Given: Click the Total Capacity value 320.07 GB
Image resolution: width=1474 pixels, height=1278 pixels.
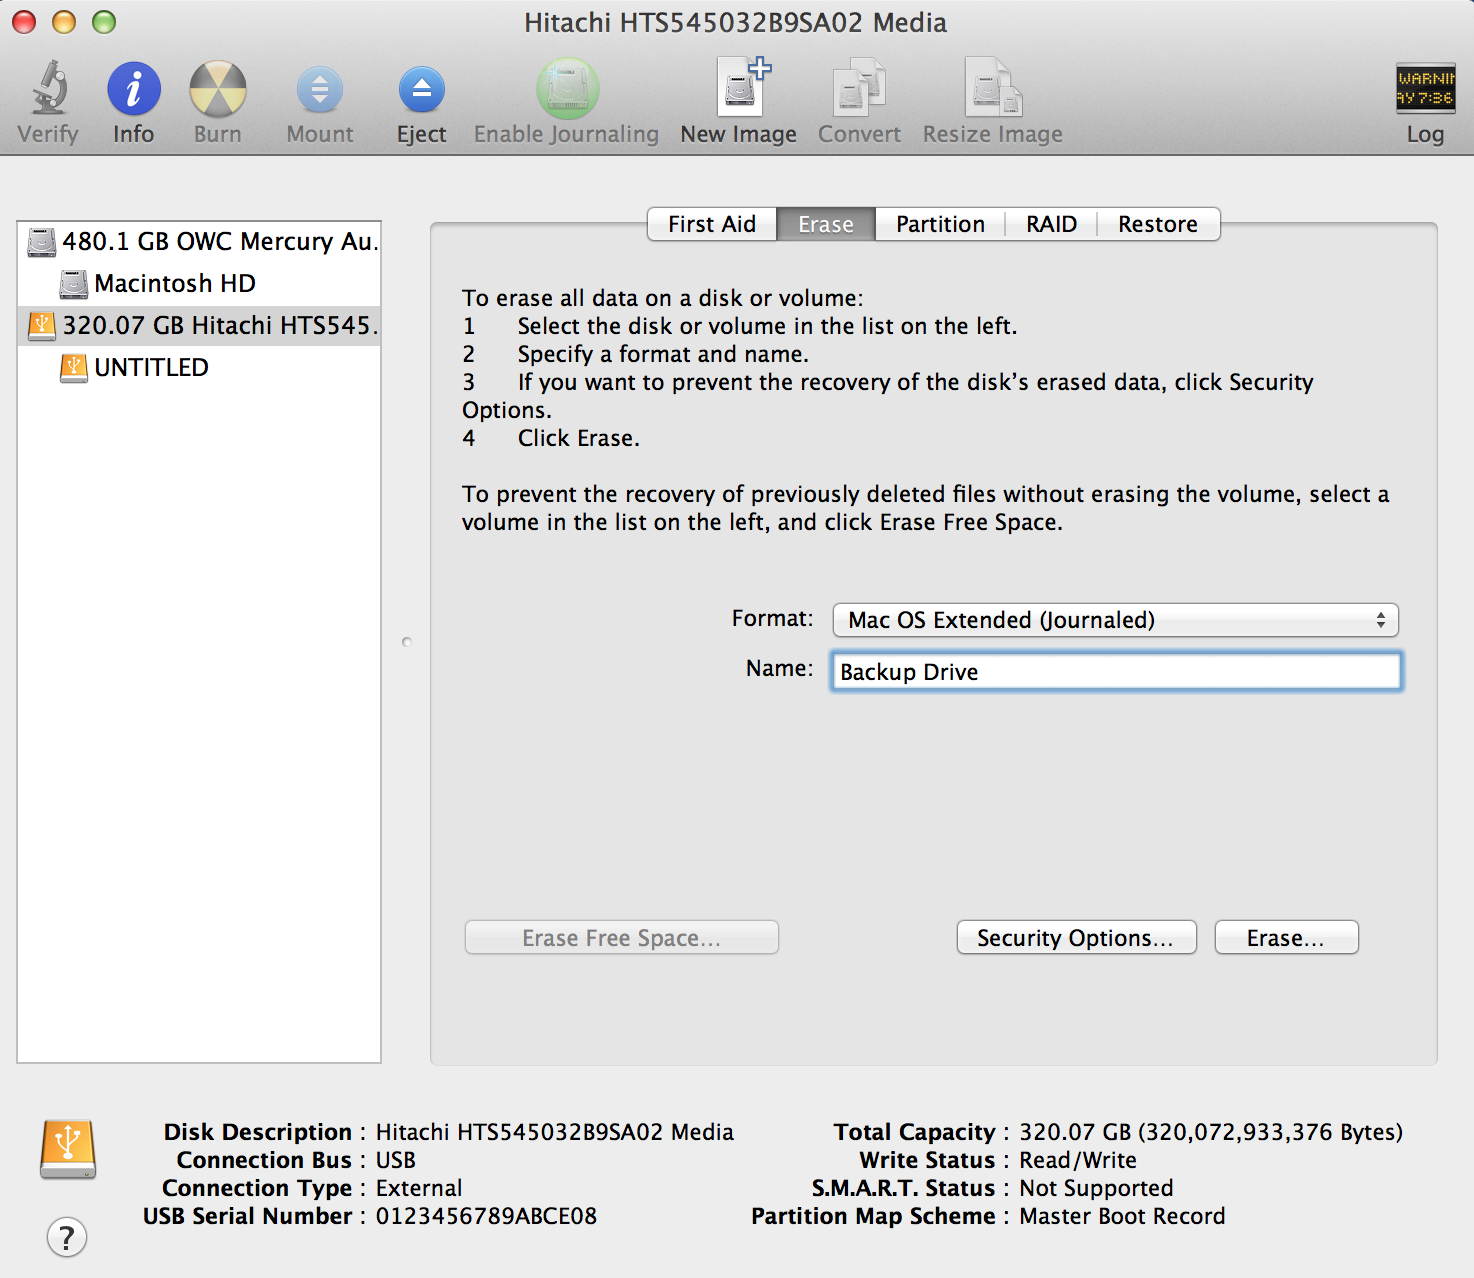Looking at the screenshot, I should [x=1211, y=1132].
